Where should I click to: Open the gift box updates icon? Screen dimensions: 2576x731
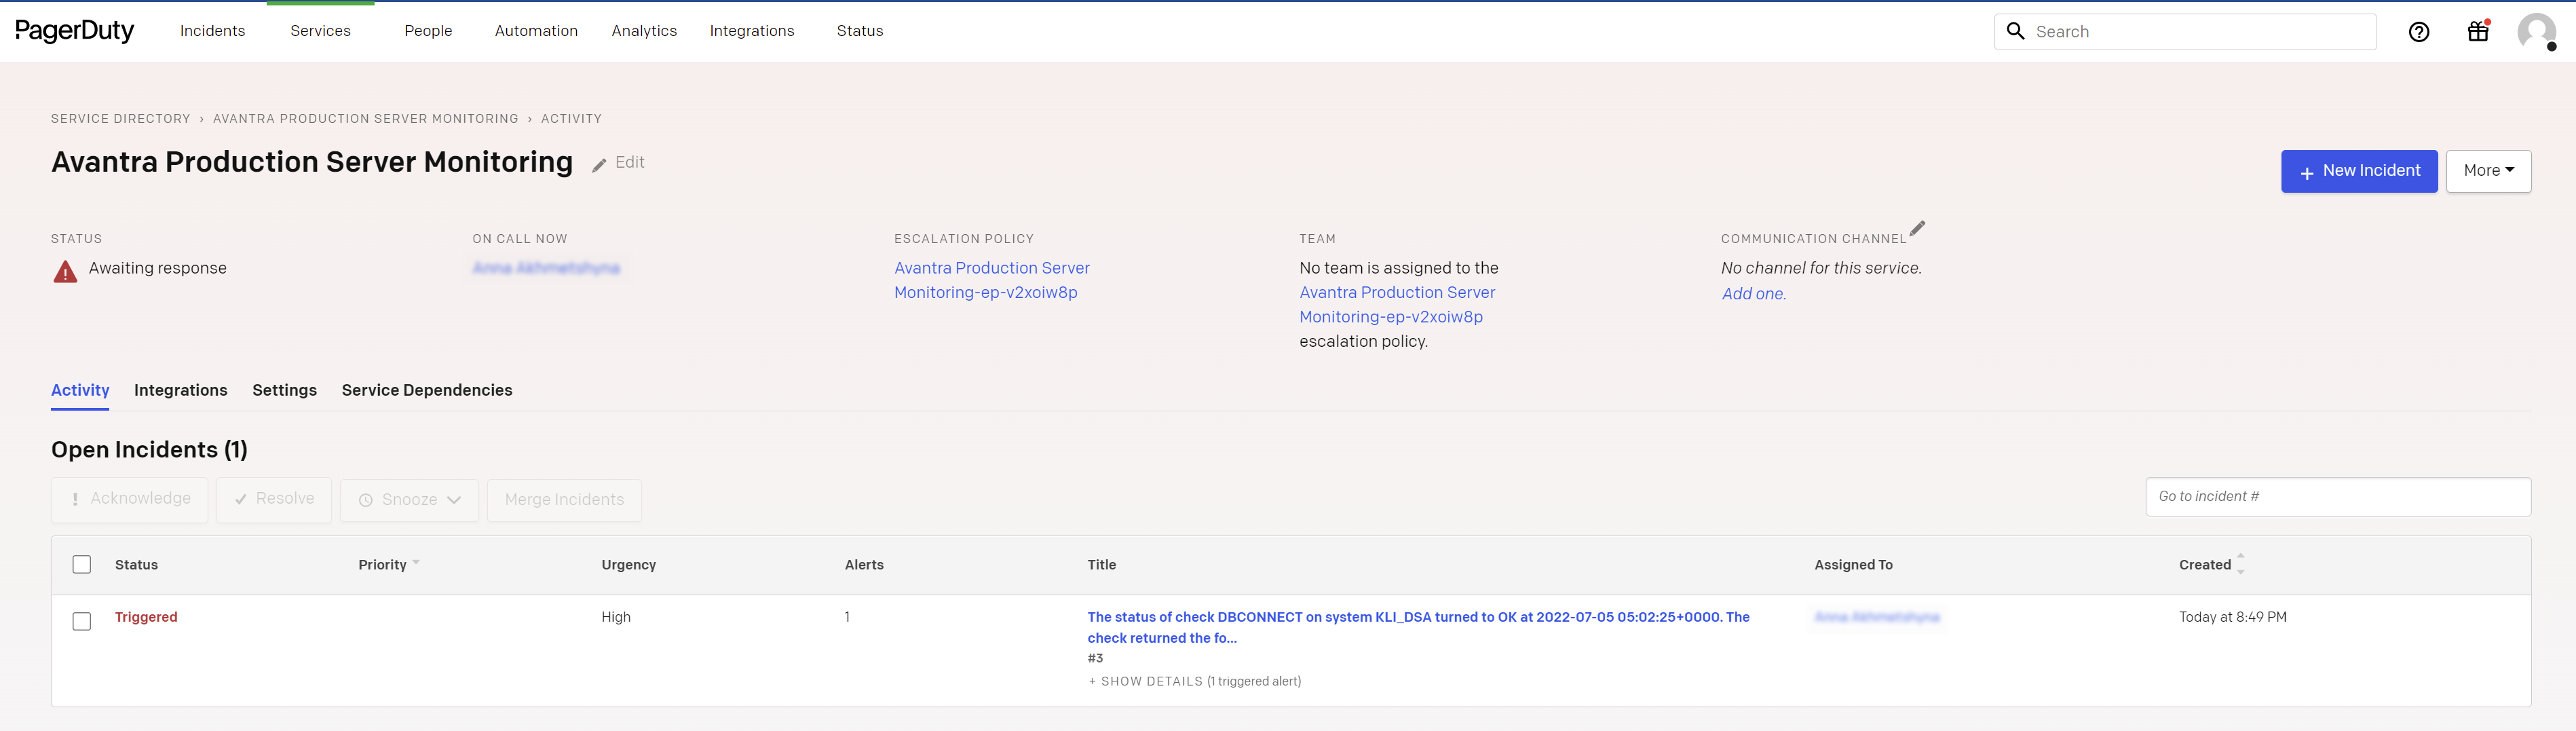point(2478,31)
